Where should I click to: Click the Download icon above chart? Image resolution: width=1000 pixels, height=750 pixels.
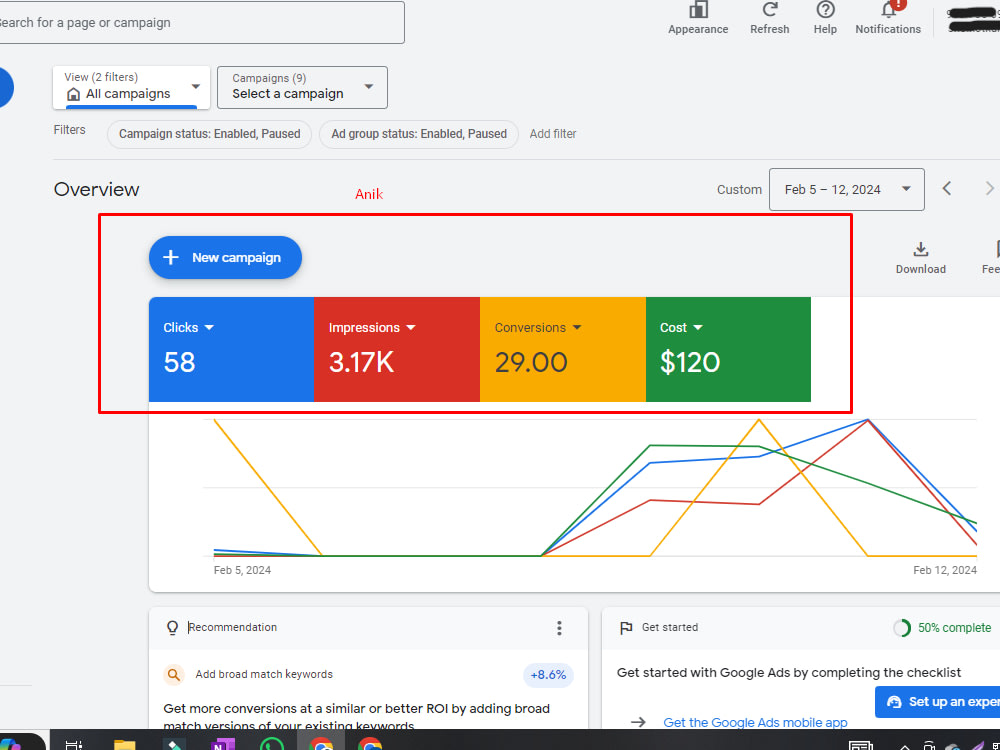(920, 249)
